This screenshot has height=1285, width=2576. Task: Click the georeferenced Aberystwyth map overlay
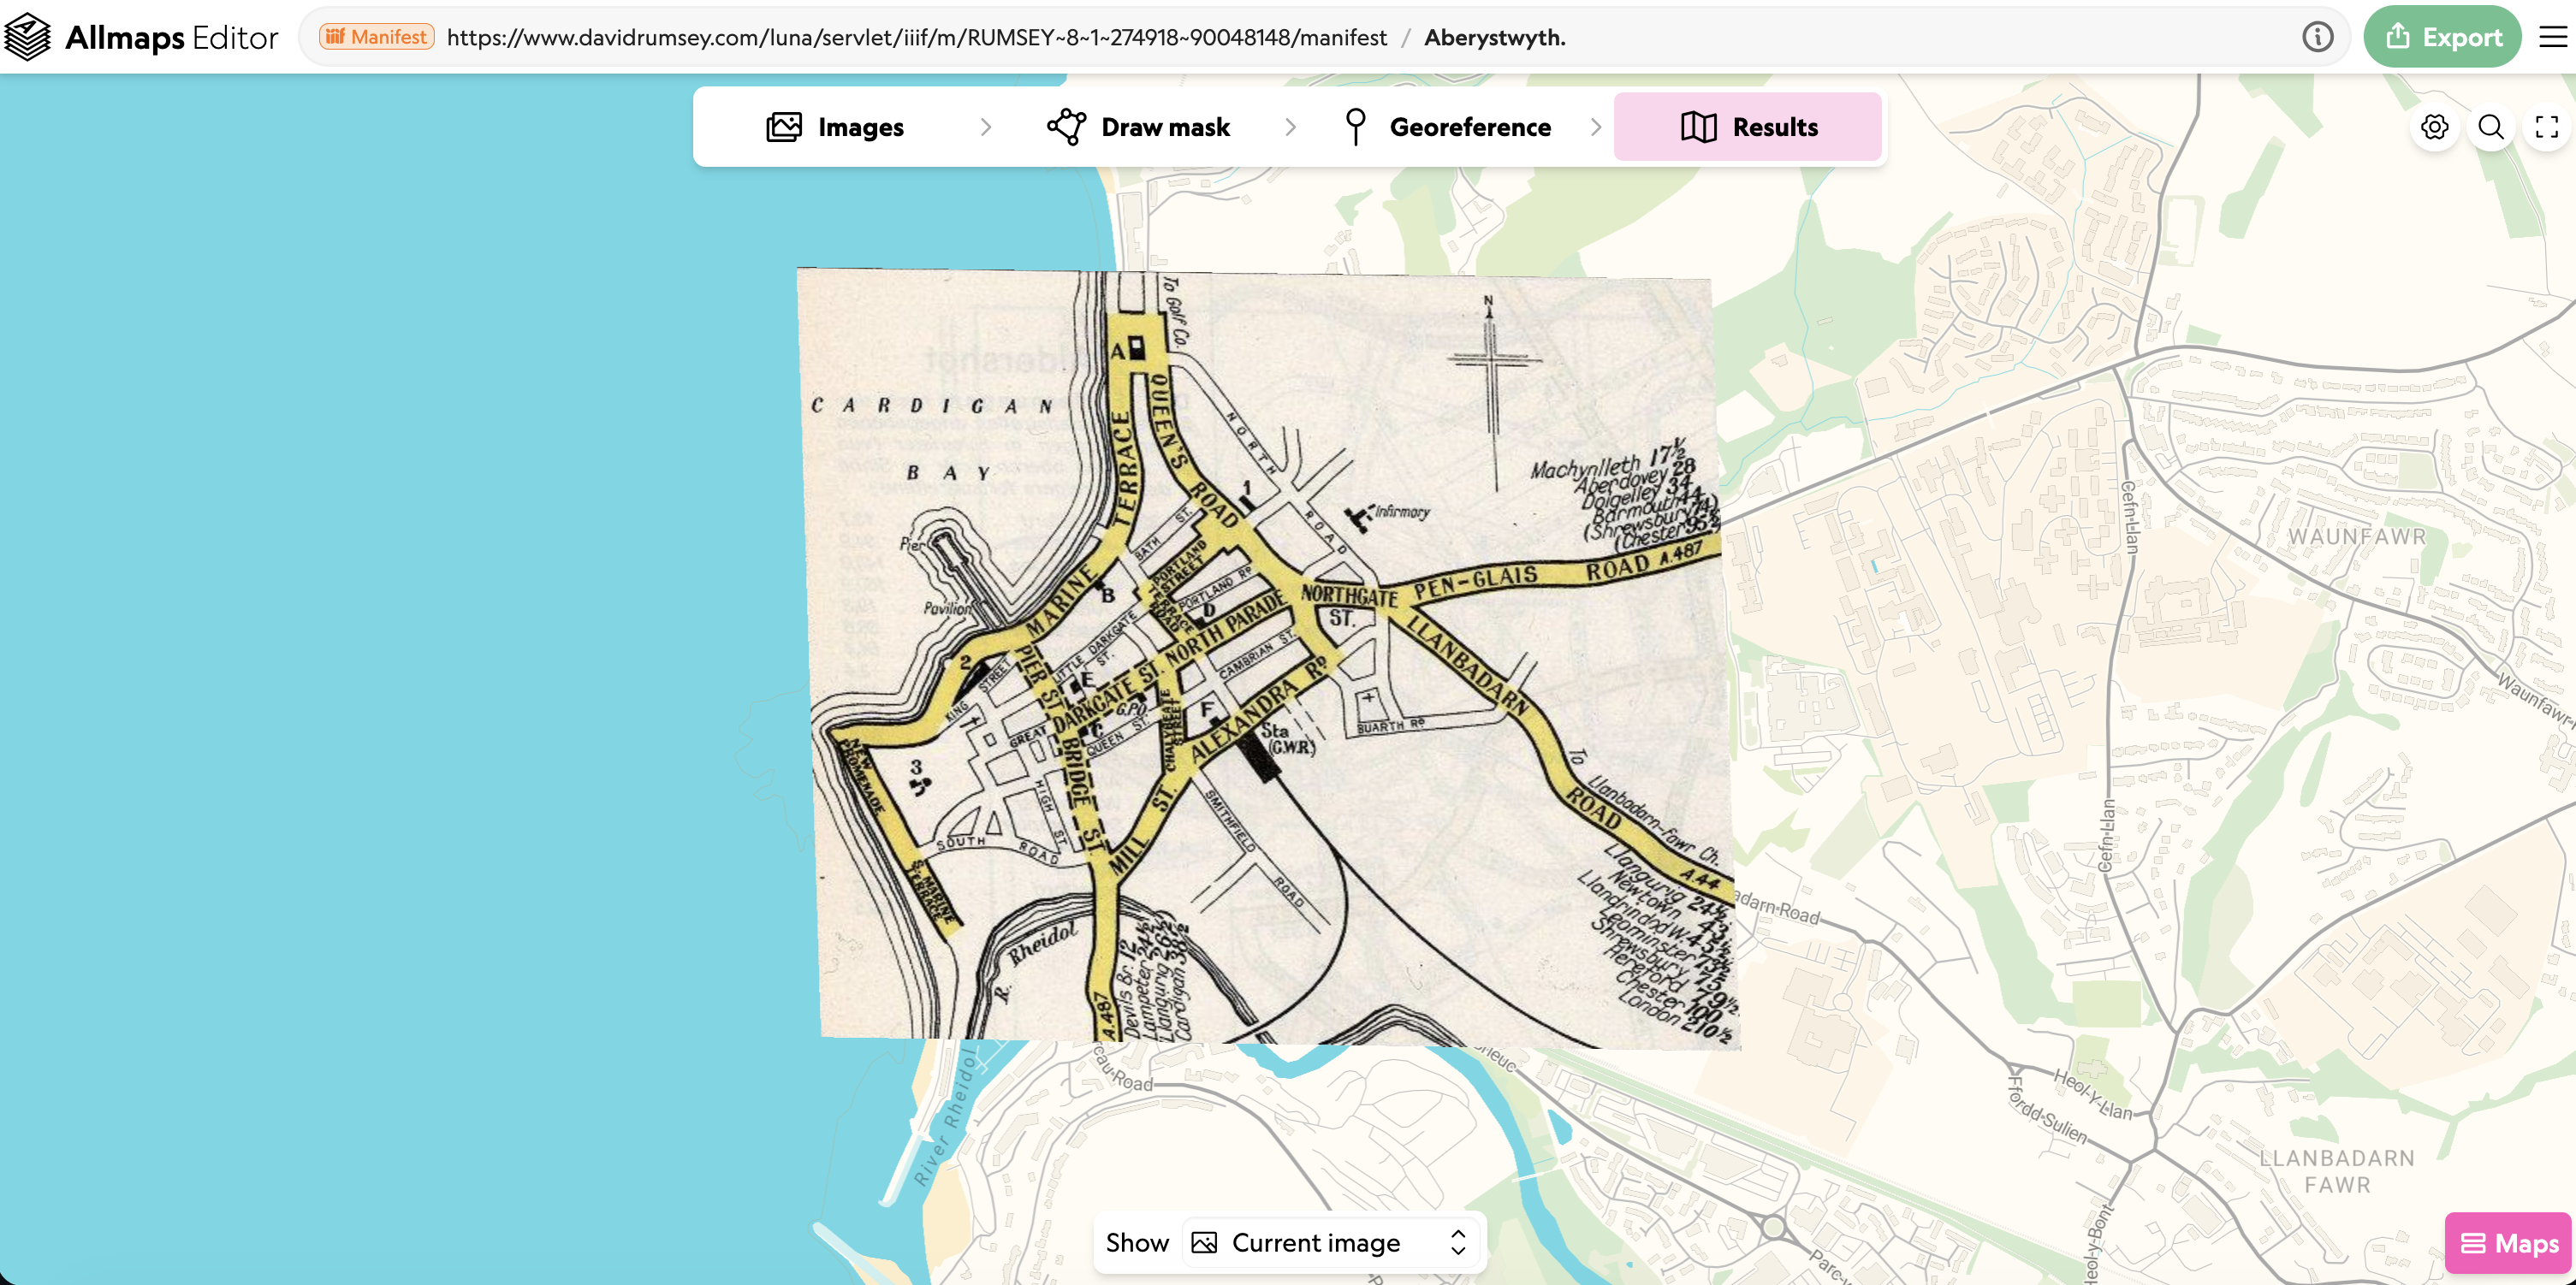(x=1270, y=658)
